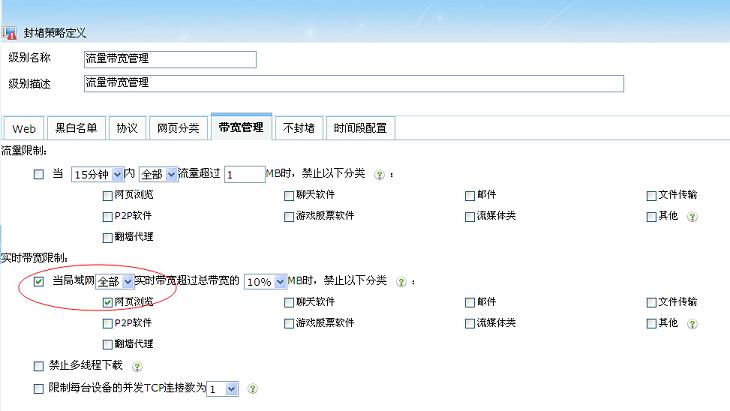The height and width of the screenshot is (411, 730).
Task: Open the 15分钟 time period dropdown
Action: click(98, 174)
